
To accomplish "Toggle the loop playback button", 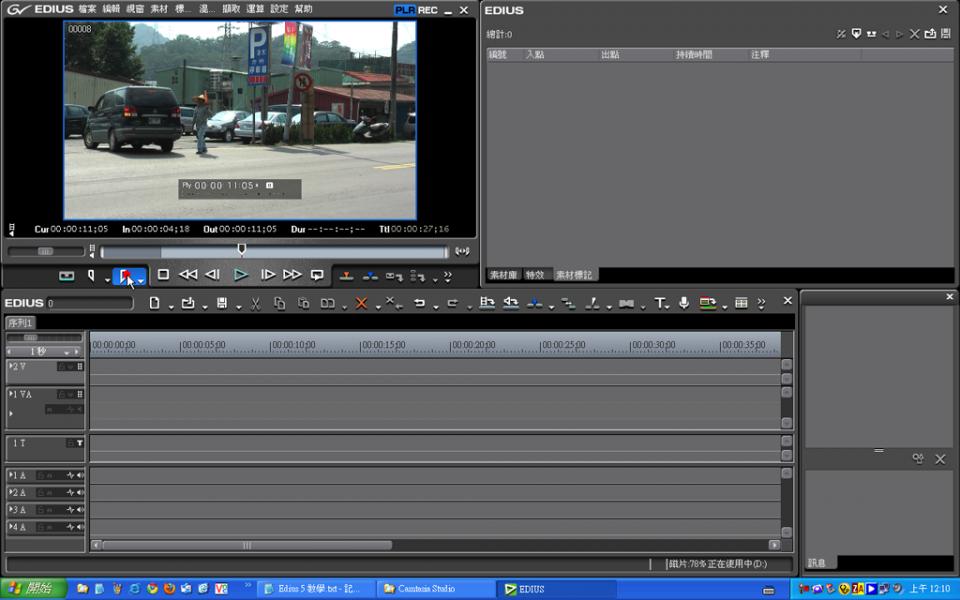I will 317,275.
